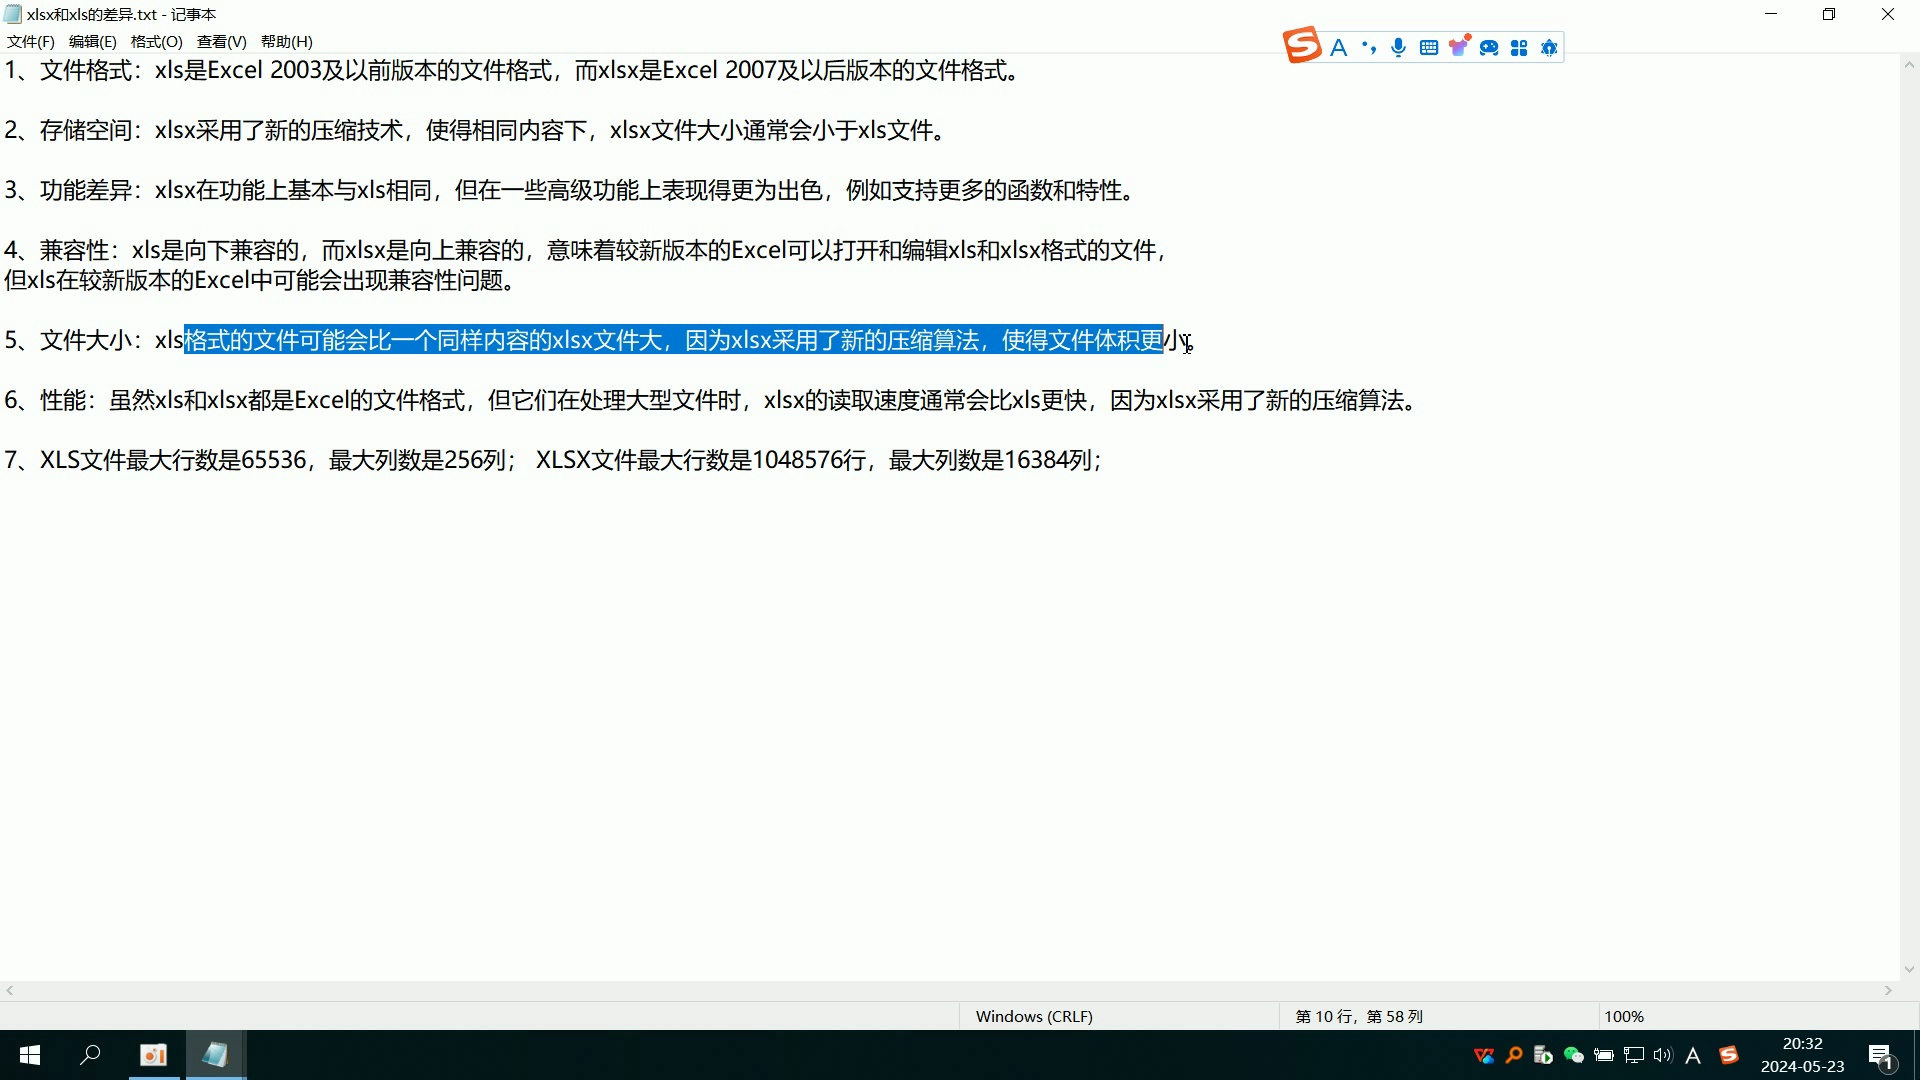Toggle Chinese/English mode 'A' on IME bar
Screen dimensions: 1920x1080
pyautogui.click(x=1339, y=48)
